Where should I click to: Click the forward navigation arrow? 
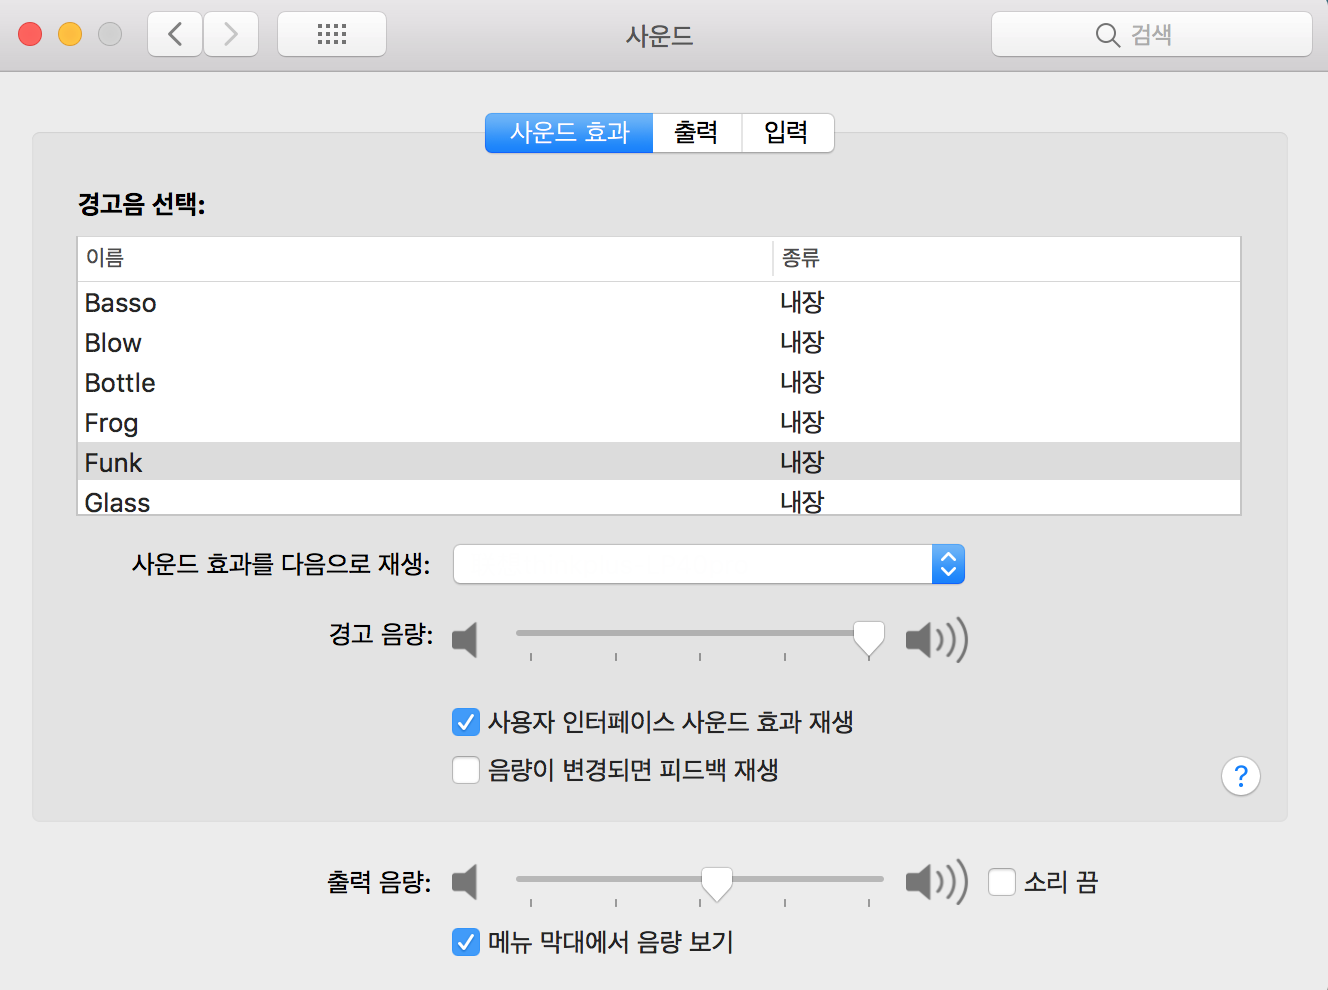[230, 33]
